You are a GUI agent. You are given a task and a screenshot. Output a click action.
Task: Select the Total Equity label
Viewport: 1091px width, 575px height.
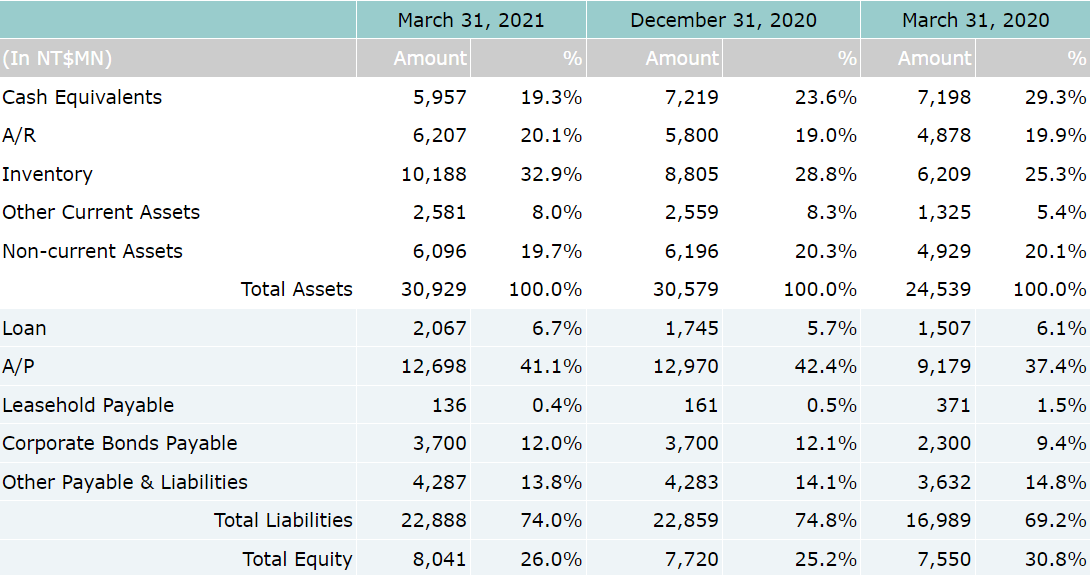pos(297,559)
